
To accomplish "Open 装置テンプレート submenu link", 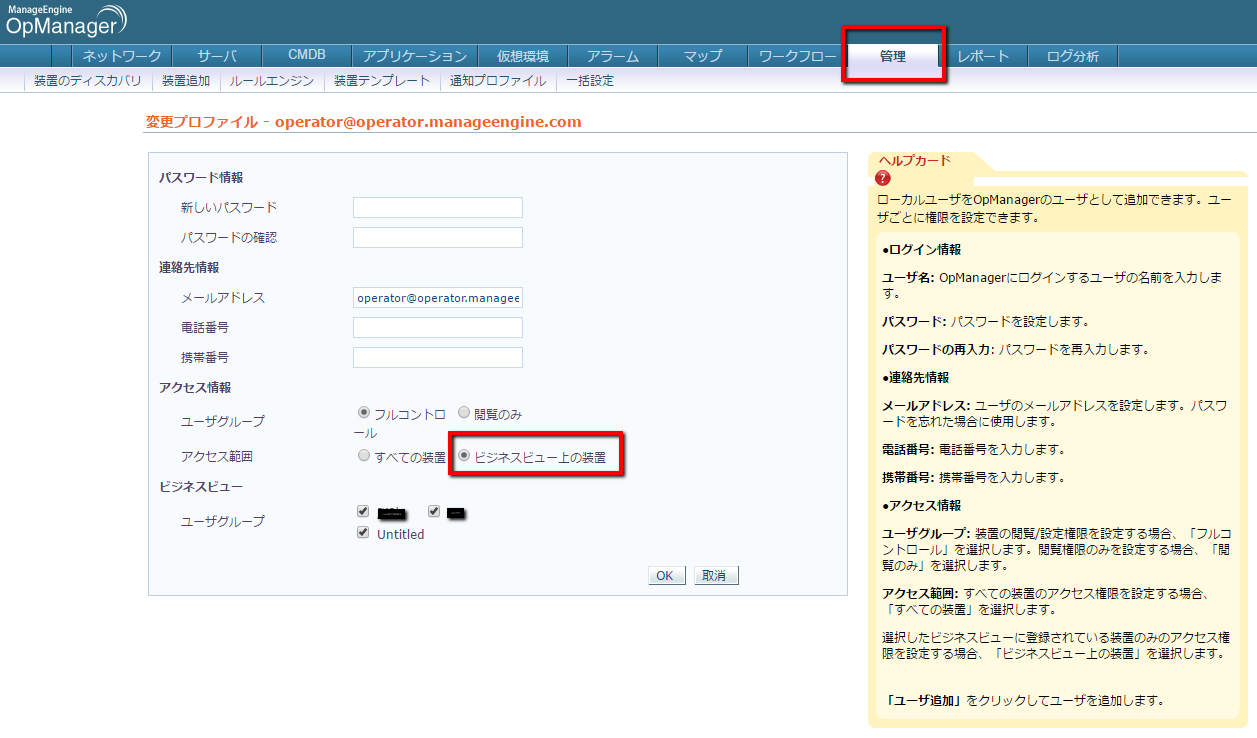I will pyautogui.click(x=382, y=81).
